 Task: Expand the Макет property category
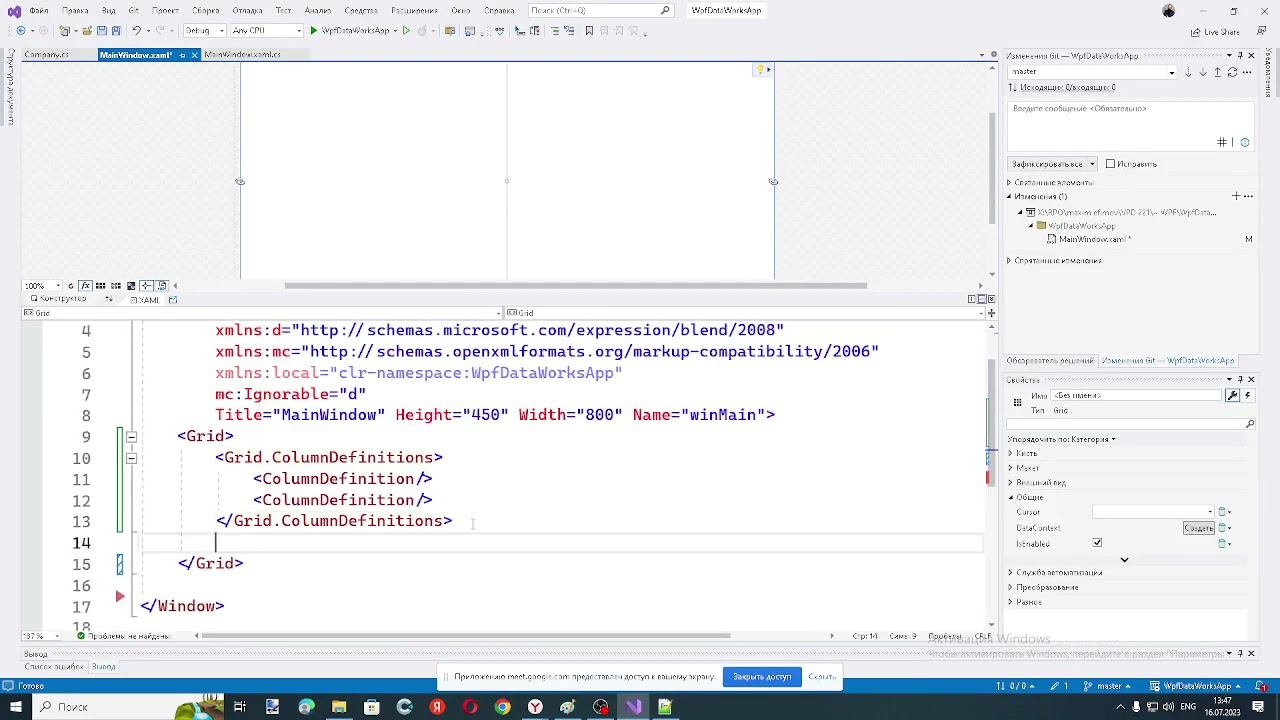[1010, 468]
